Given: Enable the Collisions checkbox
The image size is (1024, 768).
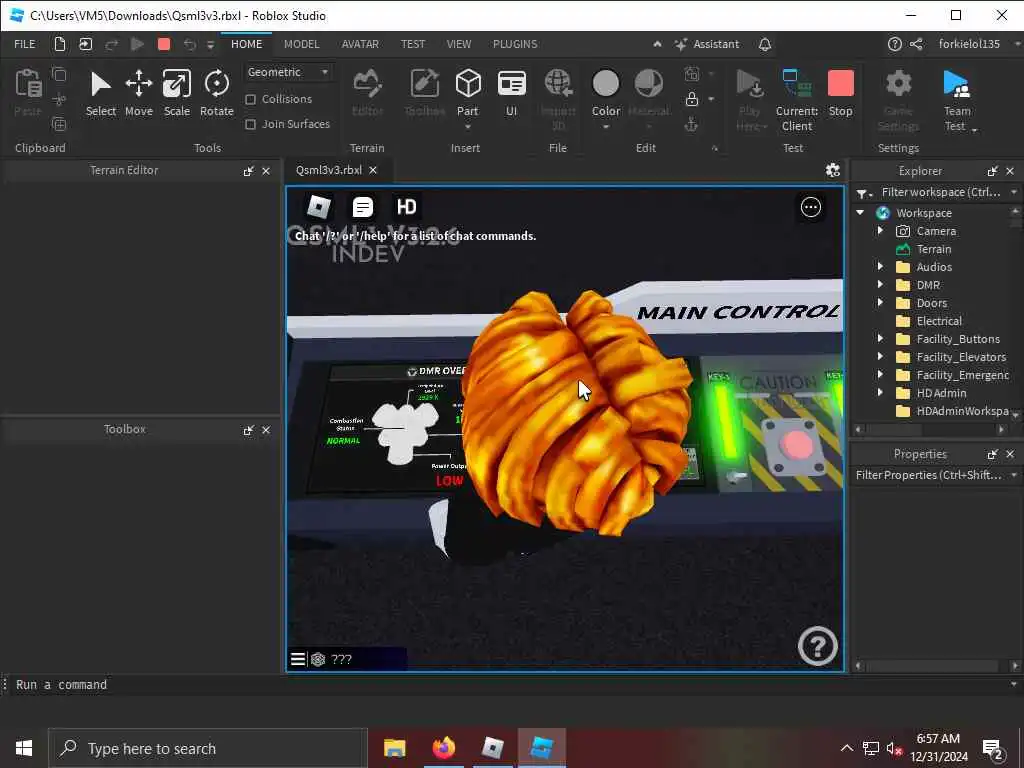Looking at the screenshot, I should tap(250, 99).
